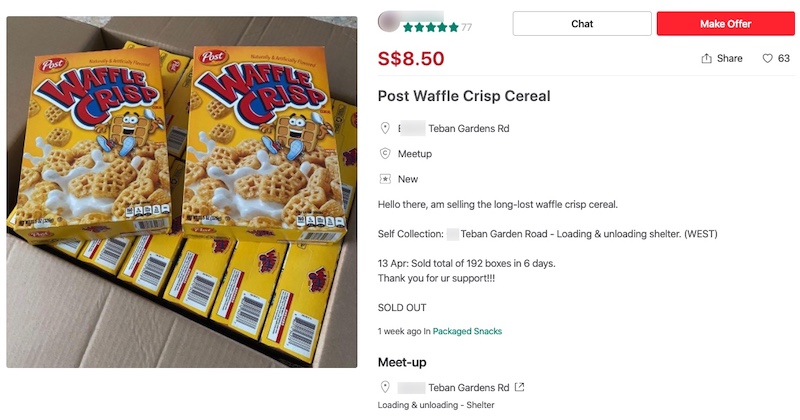The height and width of the screenshot is (420, 800).
Task: Click the Chat button
Action: click(582, 24)
